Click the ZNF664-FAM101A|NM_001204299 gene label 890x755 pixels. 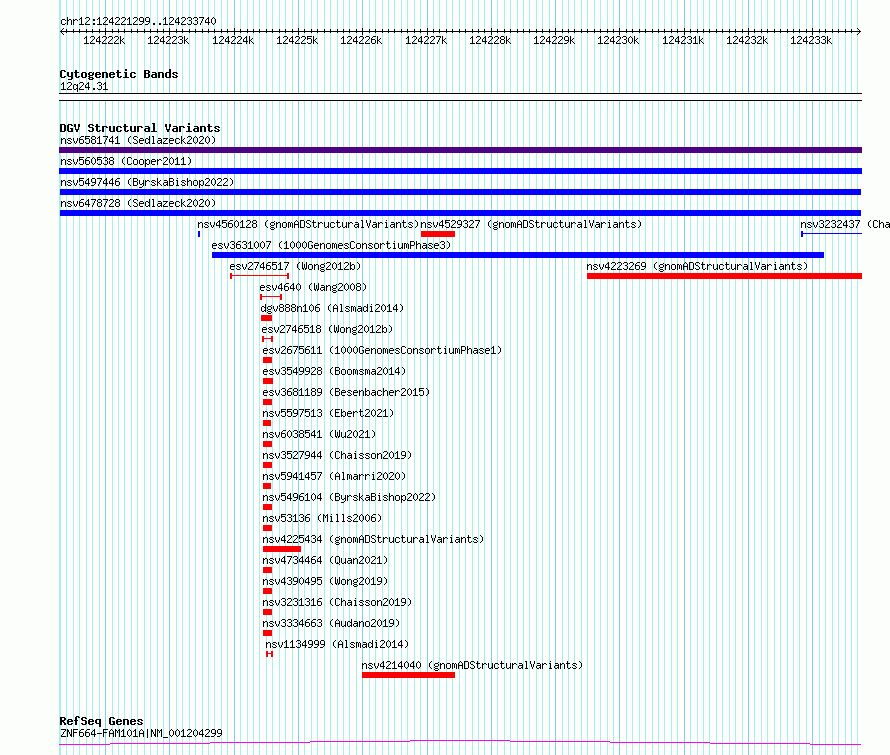click(141, 733)
